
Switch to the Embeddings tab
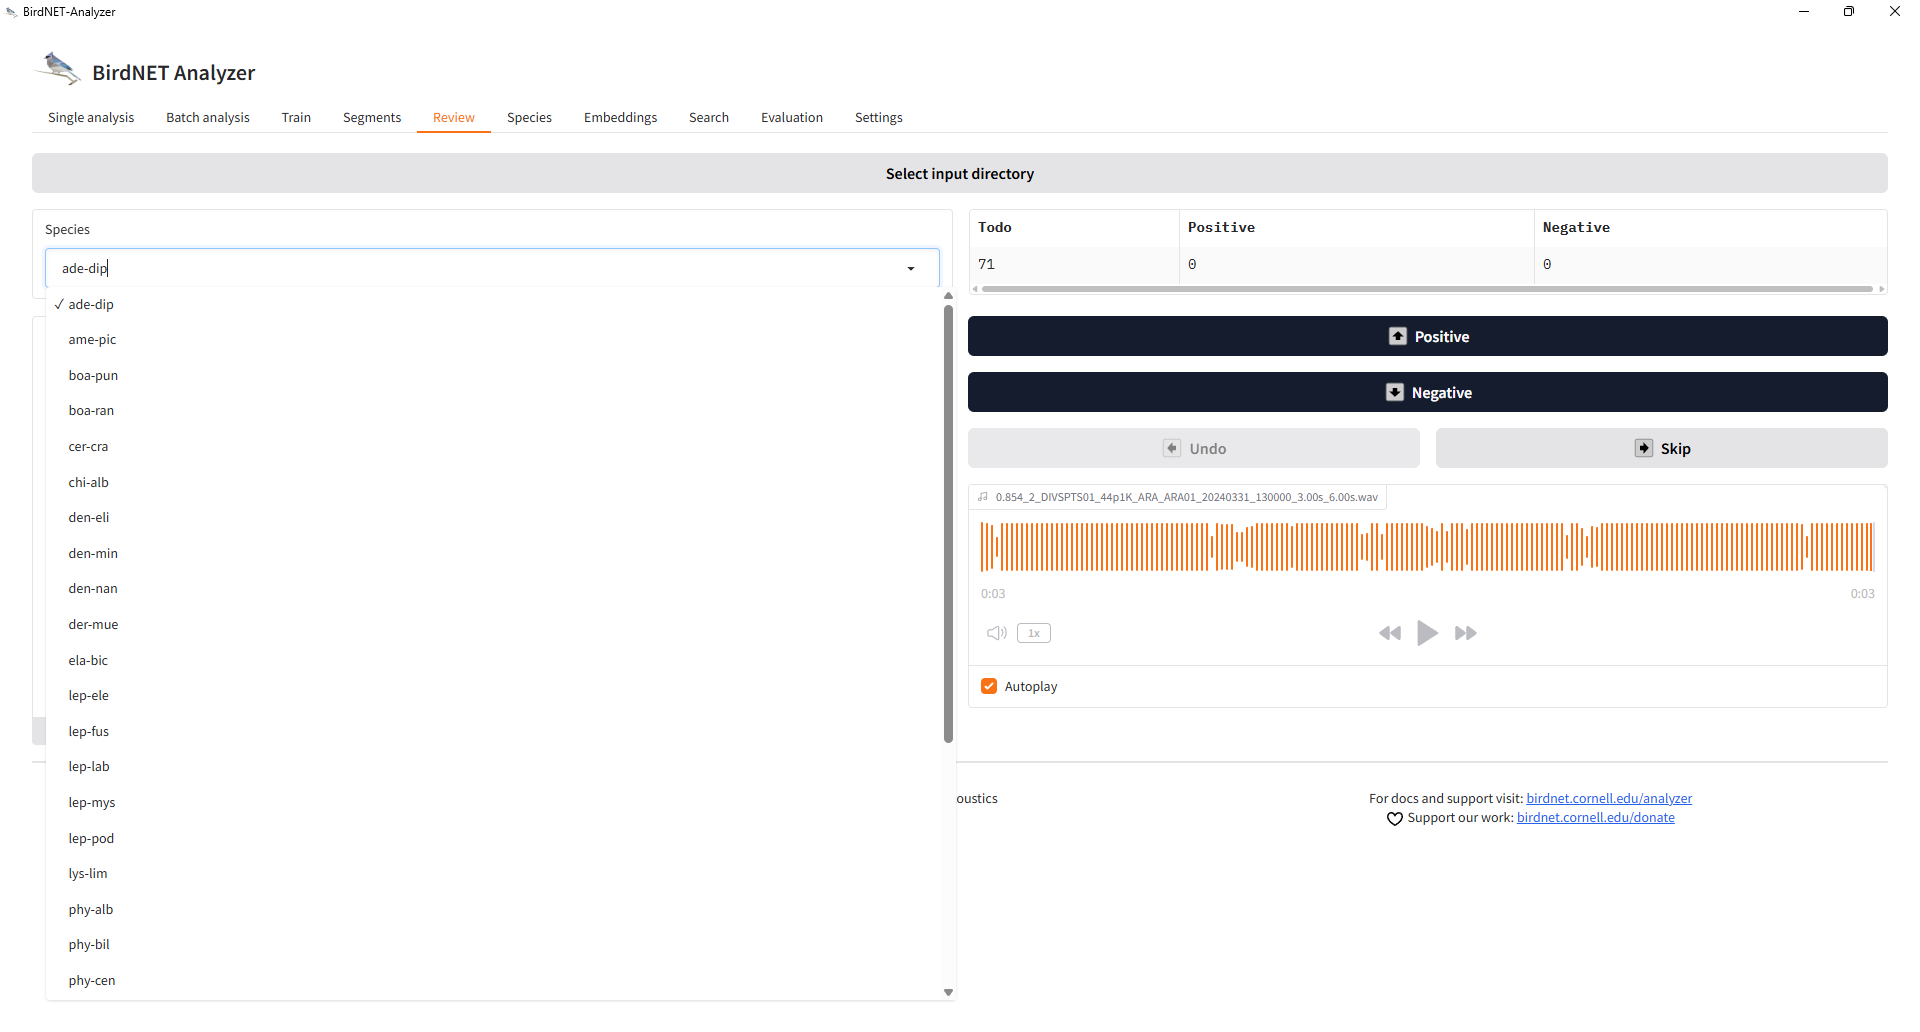point(620,117)
